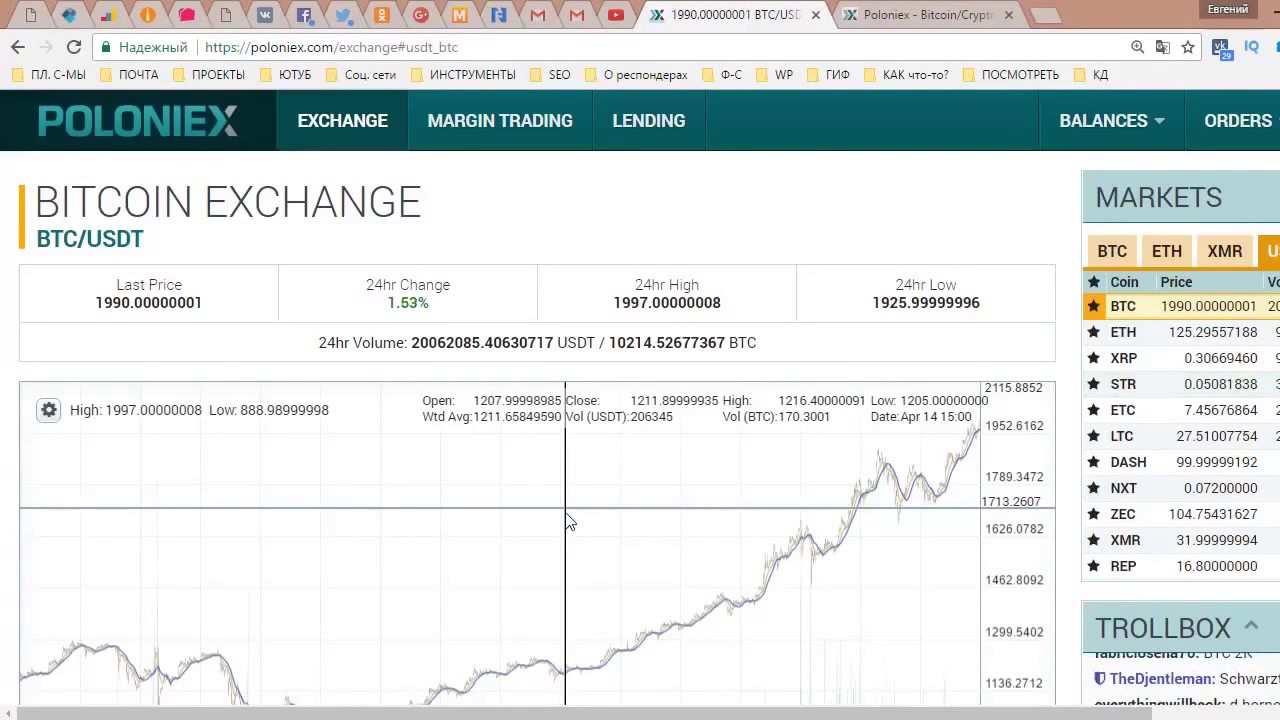This screenshot has height=720, width=1280.
Task: Toggle favorite star for LTC row
Action: pyautogui.click(x=1094, y=436)
